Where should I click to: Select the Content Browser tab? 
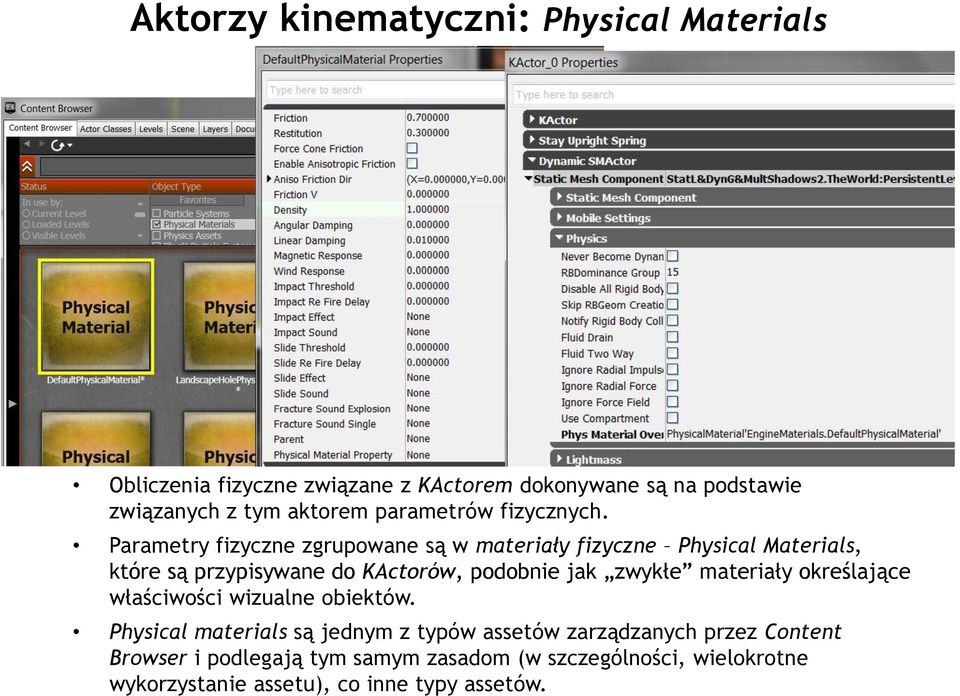[40, 128]
